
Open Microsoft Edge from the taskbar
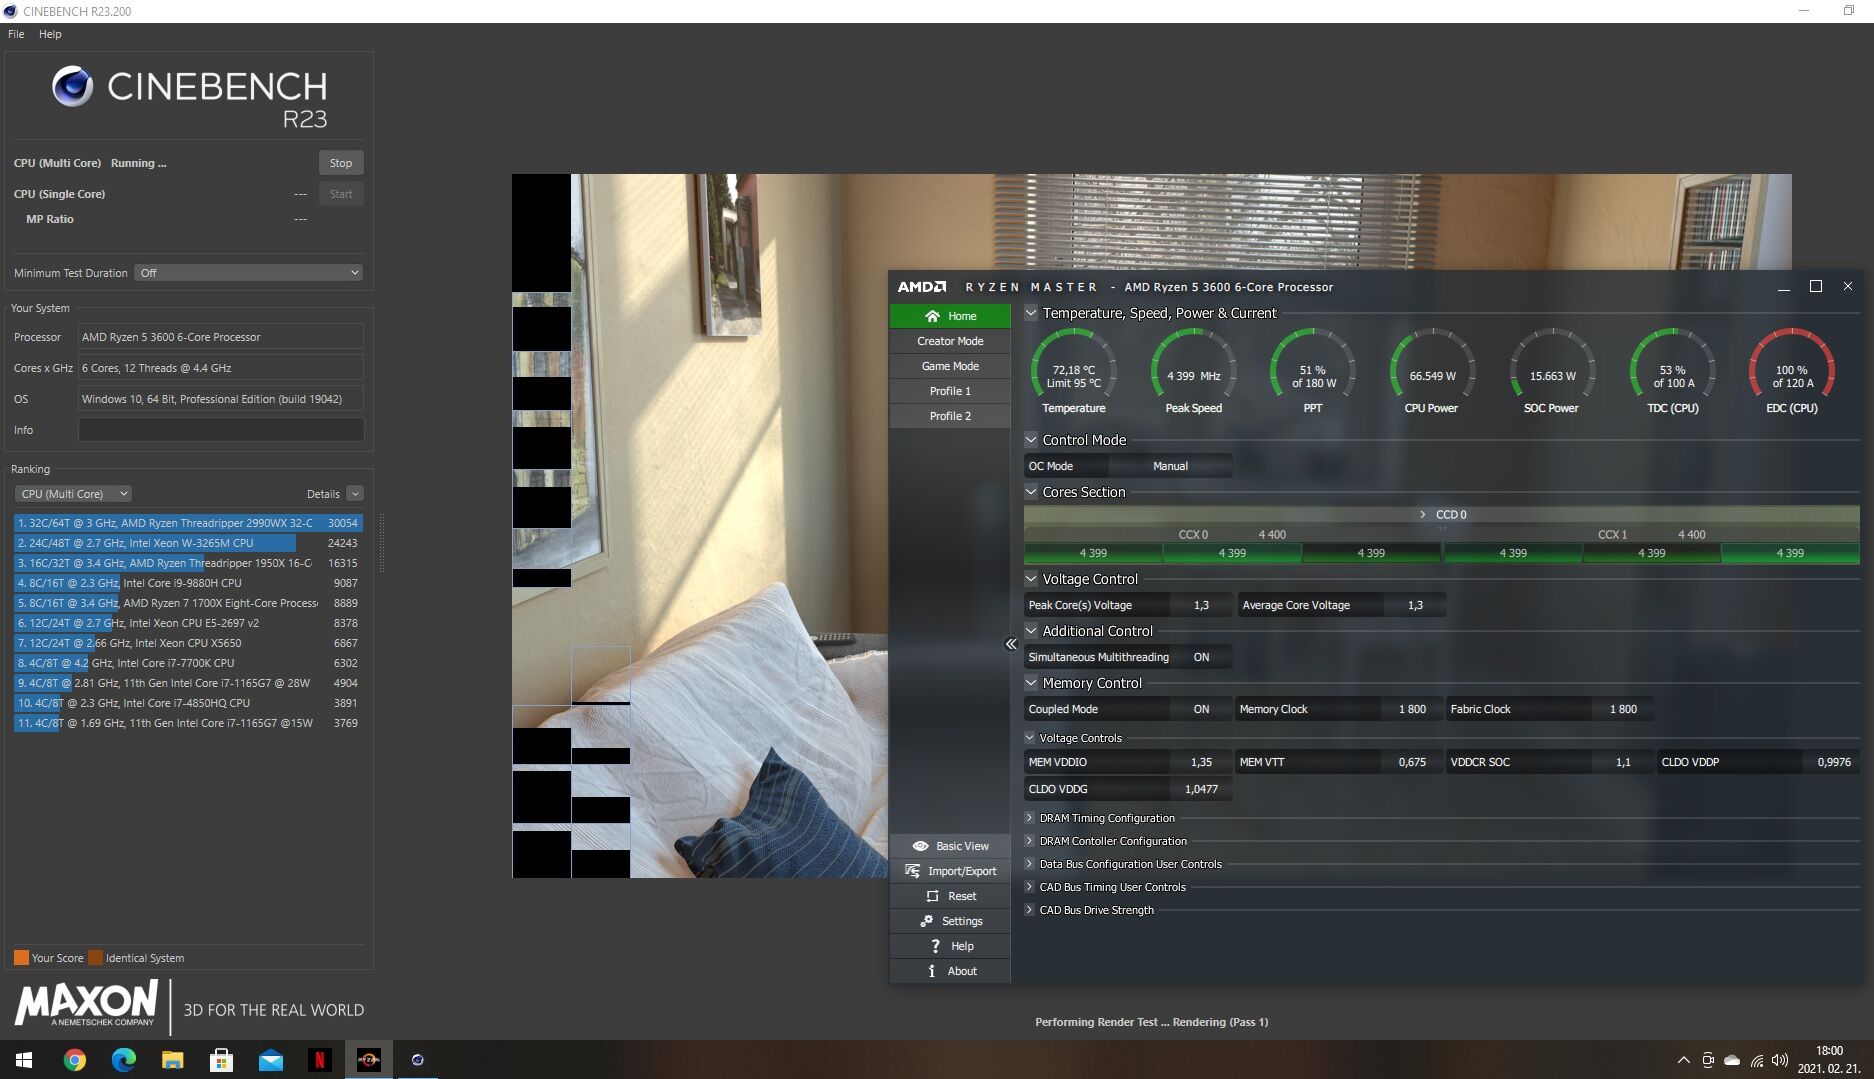pos(123,1060)
